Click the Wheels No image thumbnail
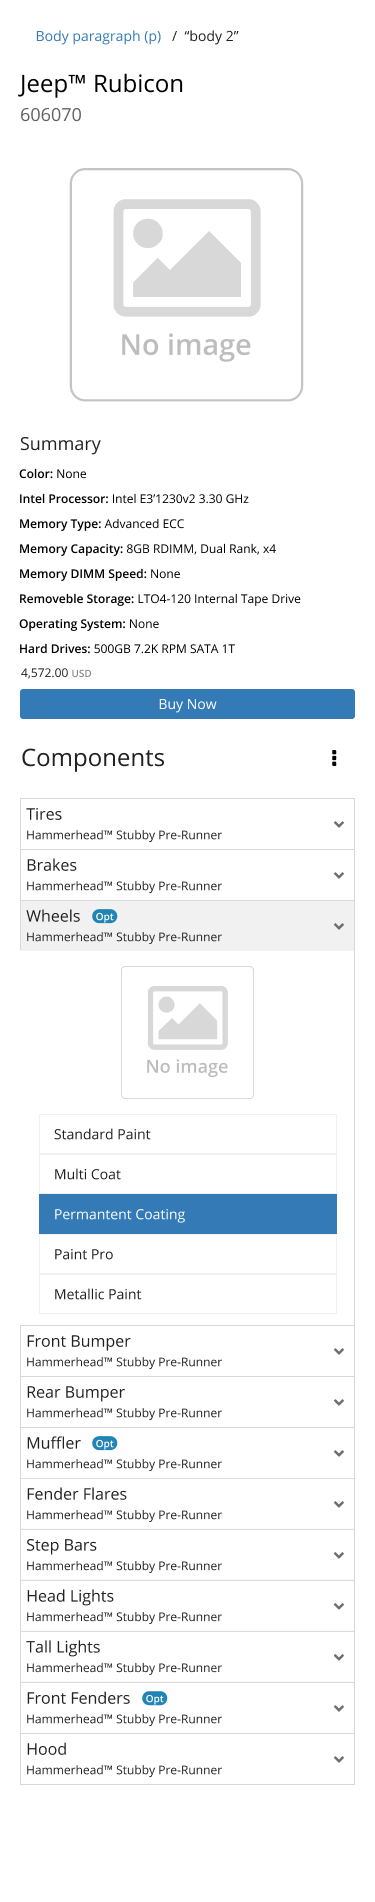 pyautogui.click(x=187, y=1032)
